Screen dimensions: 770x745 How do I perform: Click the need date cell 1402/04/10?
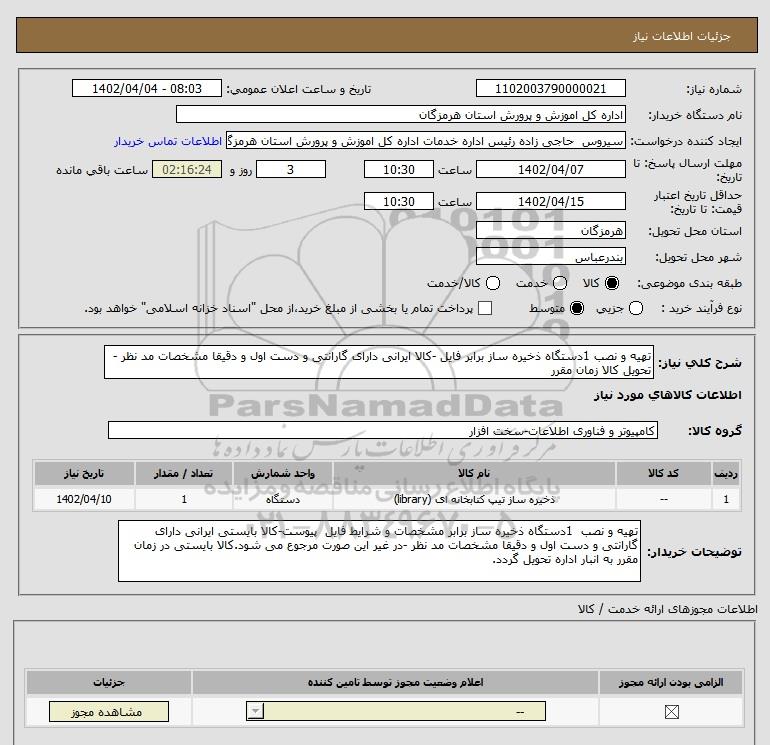84,499
